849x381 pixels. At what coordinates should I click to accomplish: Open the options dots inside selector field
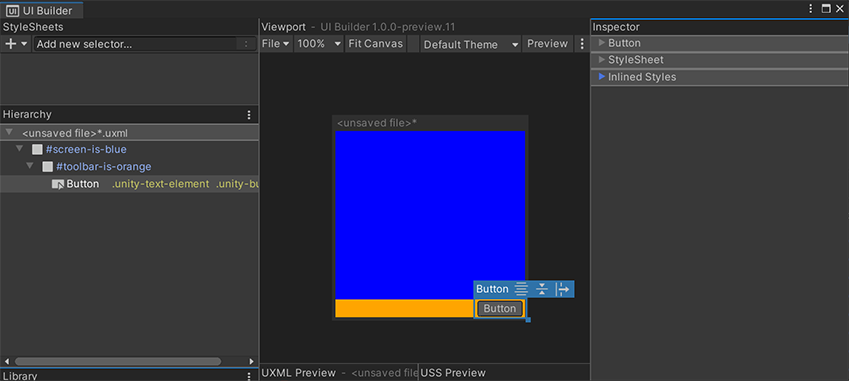tap(246, 44)
